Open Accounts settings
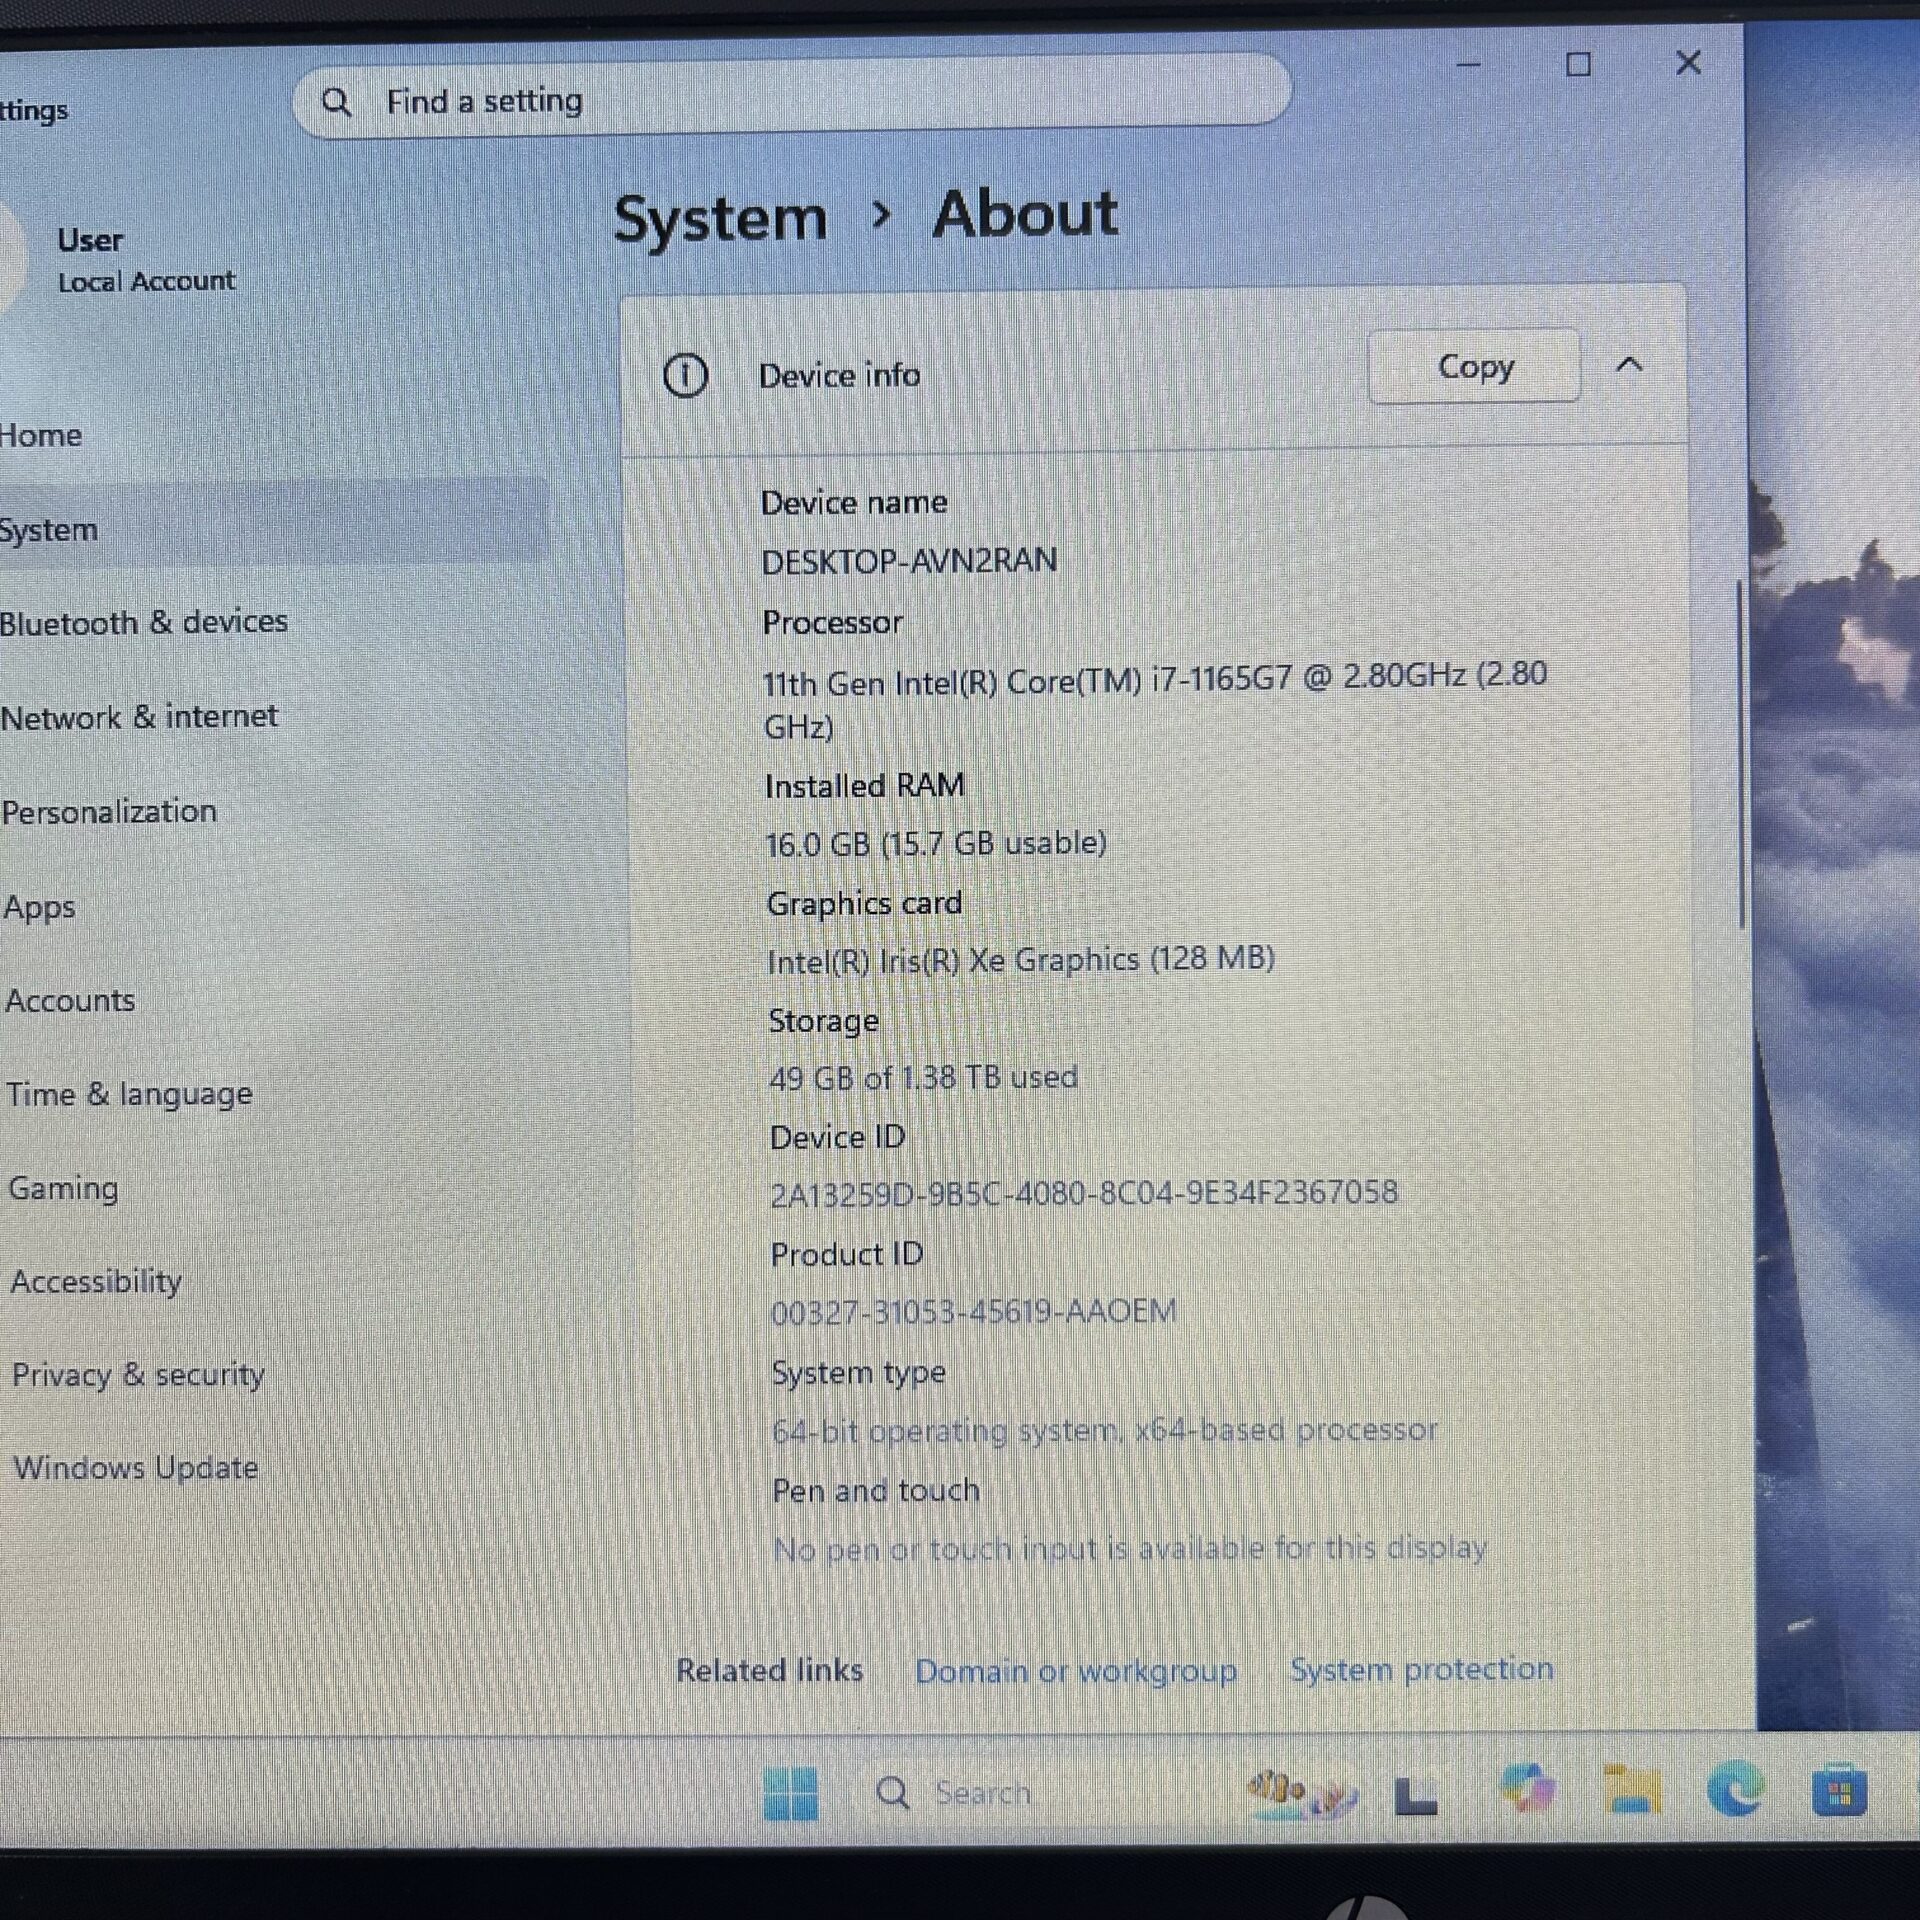Viewport: 1920px width, 1920px height. click(x=70, y=1000)
